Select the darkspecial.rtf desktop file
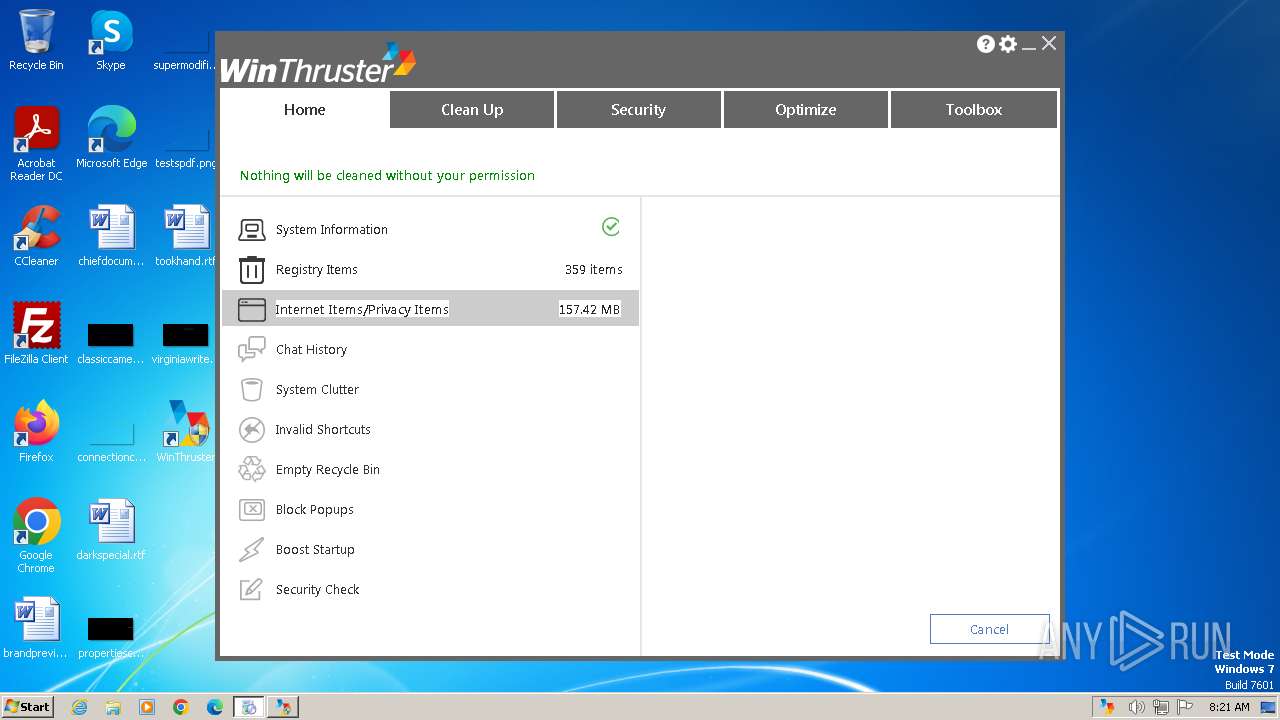Image resolution: width=1280 pixels, height=720 pixels. point(111,530)
